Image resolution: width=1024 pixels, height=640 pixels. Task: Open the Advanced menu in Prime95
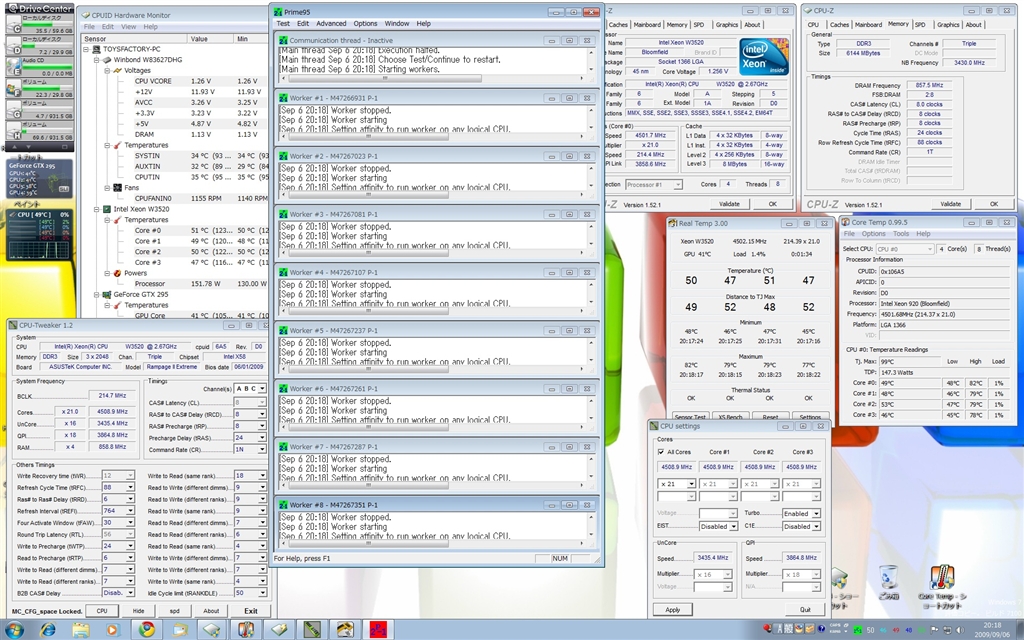(331, 23)
